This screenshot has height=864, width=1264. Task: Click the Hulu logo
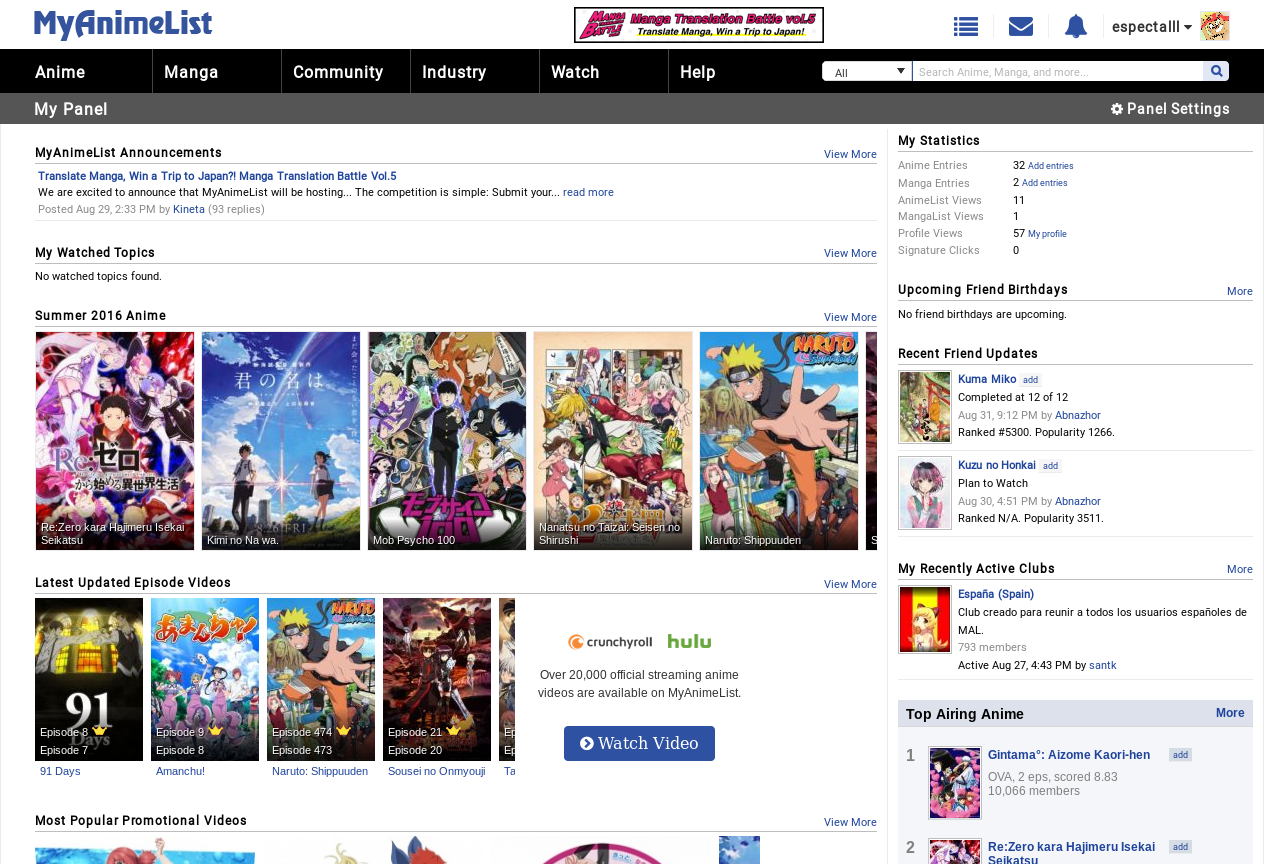tap(690, 642)
